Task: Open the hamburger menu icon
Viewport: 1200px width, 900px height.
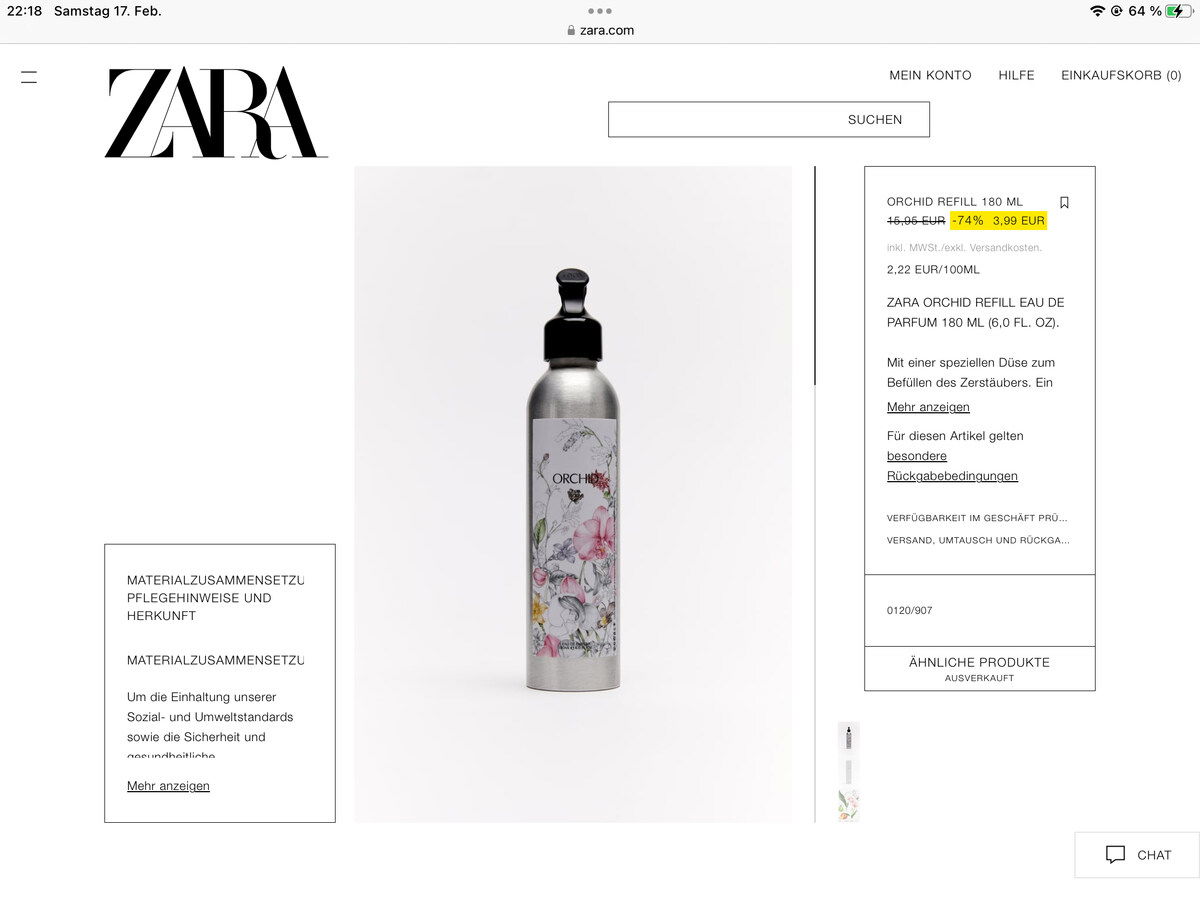Action: [29, 77]
